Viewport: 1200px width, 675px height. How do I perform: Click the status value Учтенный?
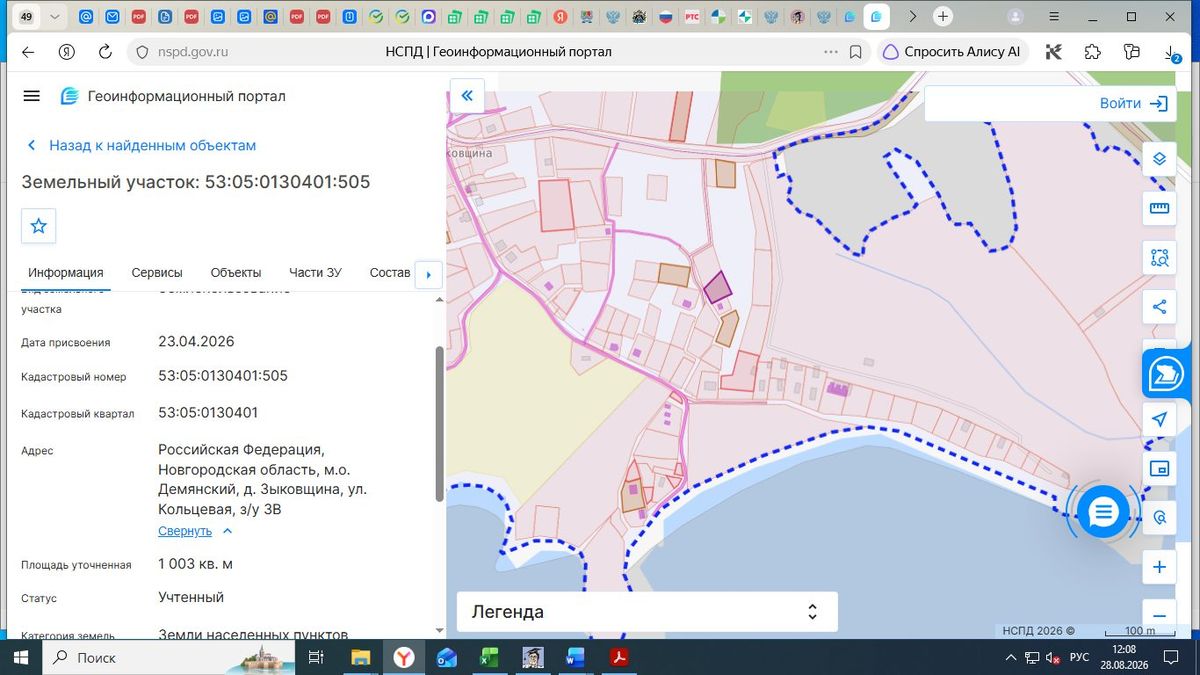pyautogui.click(x=191, y=597)
